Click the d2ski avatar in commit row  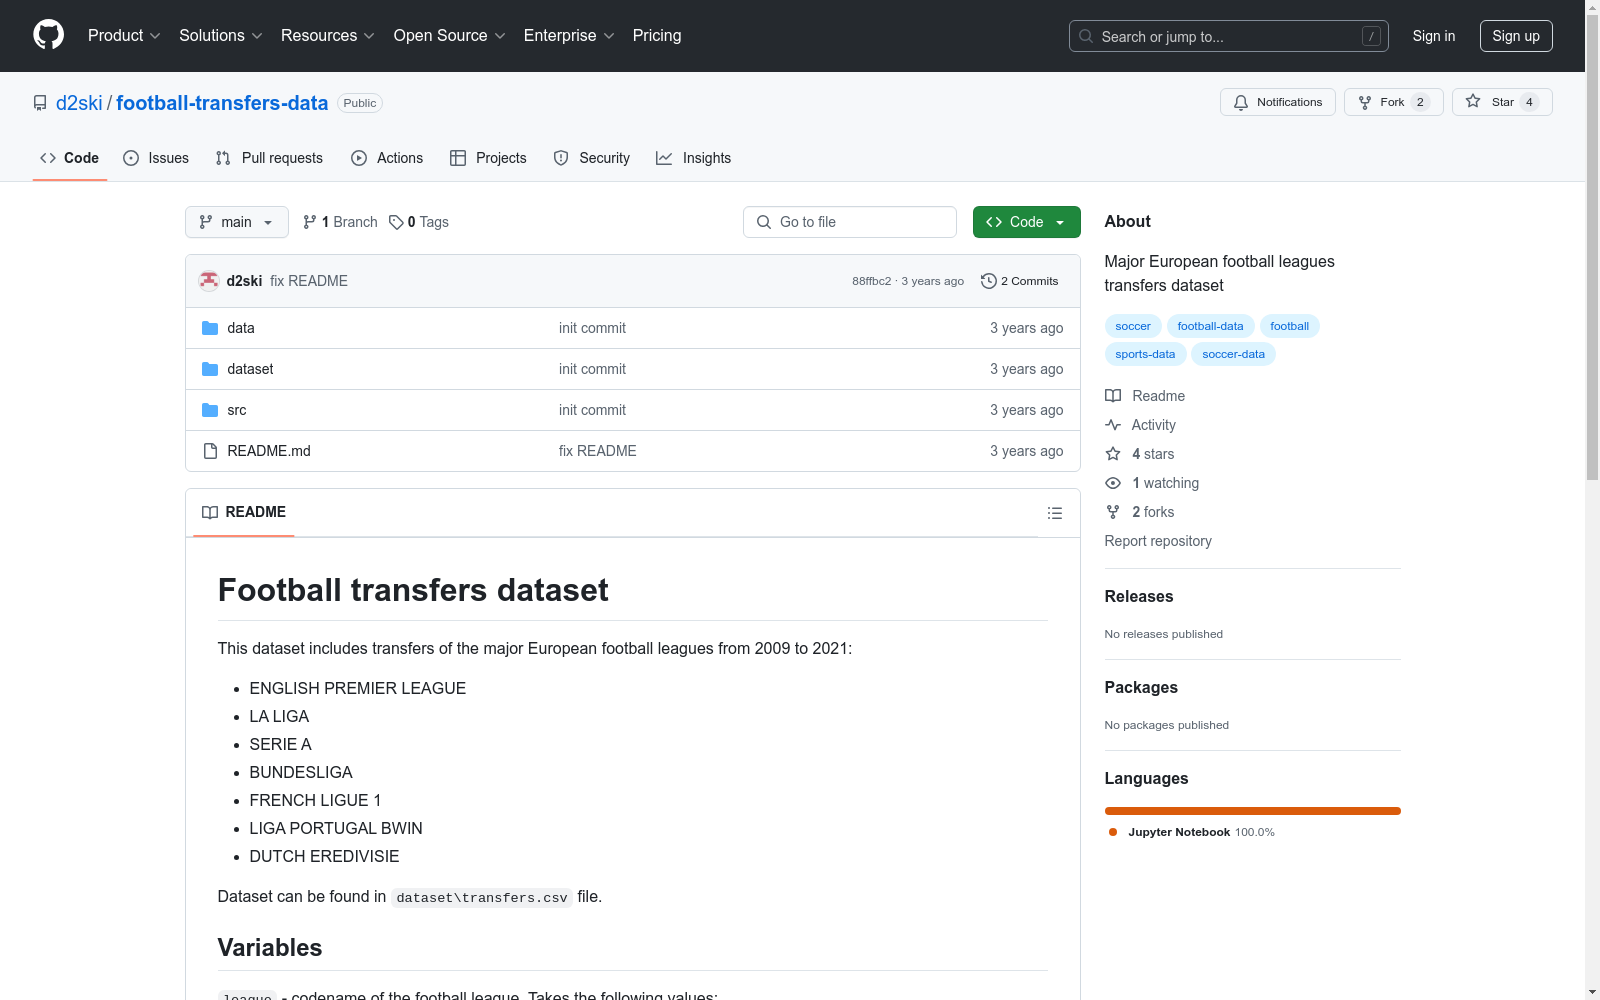pyautogui.click(x=209, y=281)
